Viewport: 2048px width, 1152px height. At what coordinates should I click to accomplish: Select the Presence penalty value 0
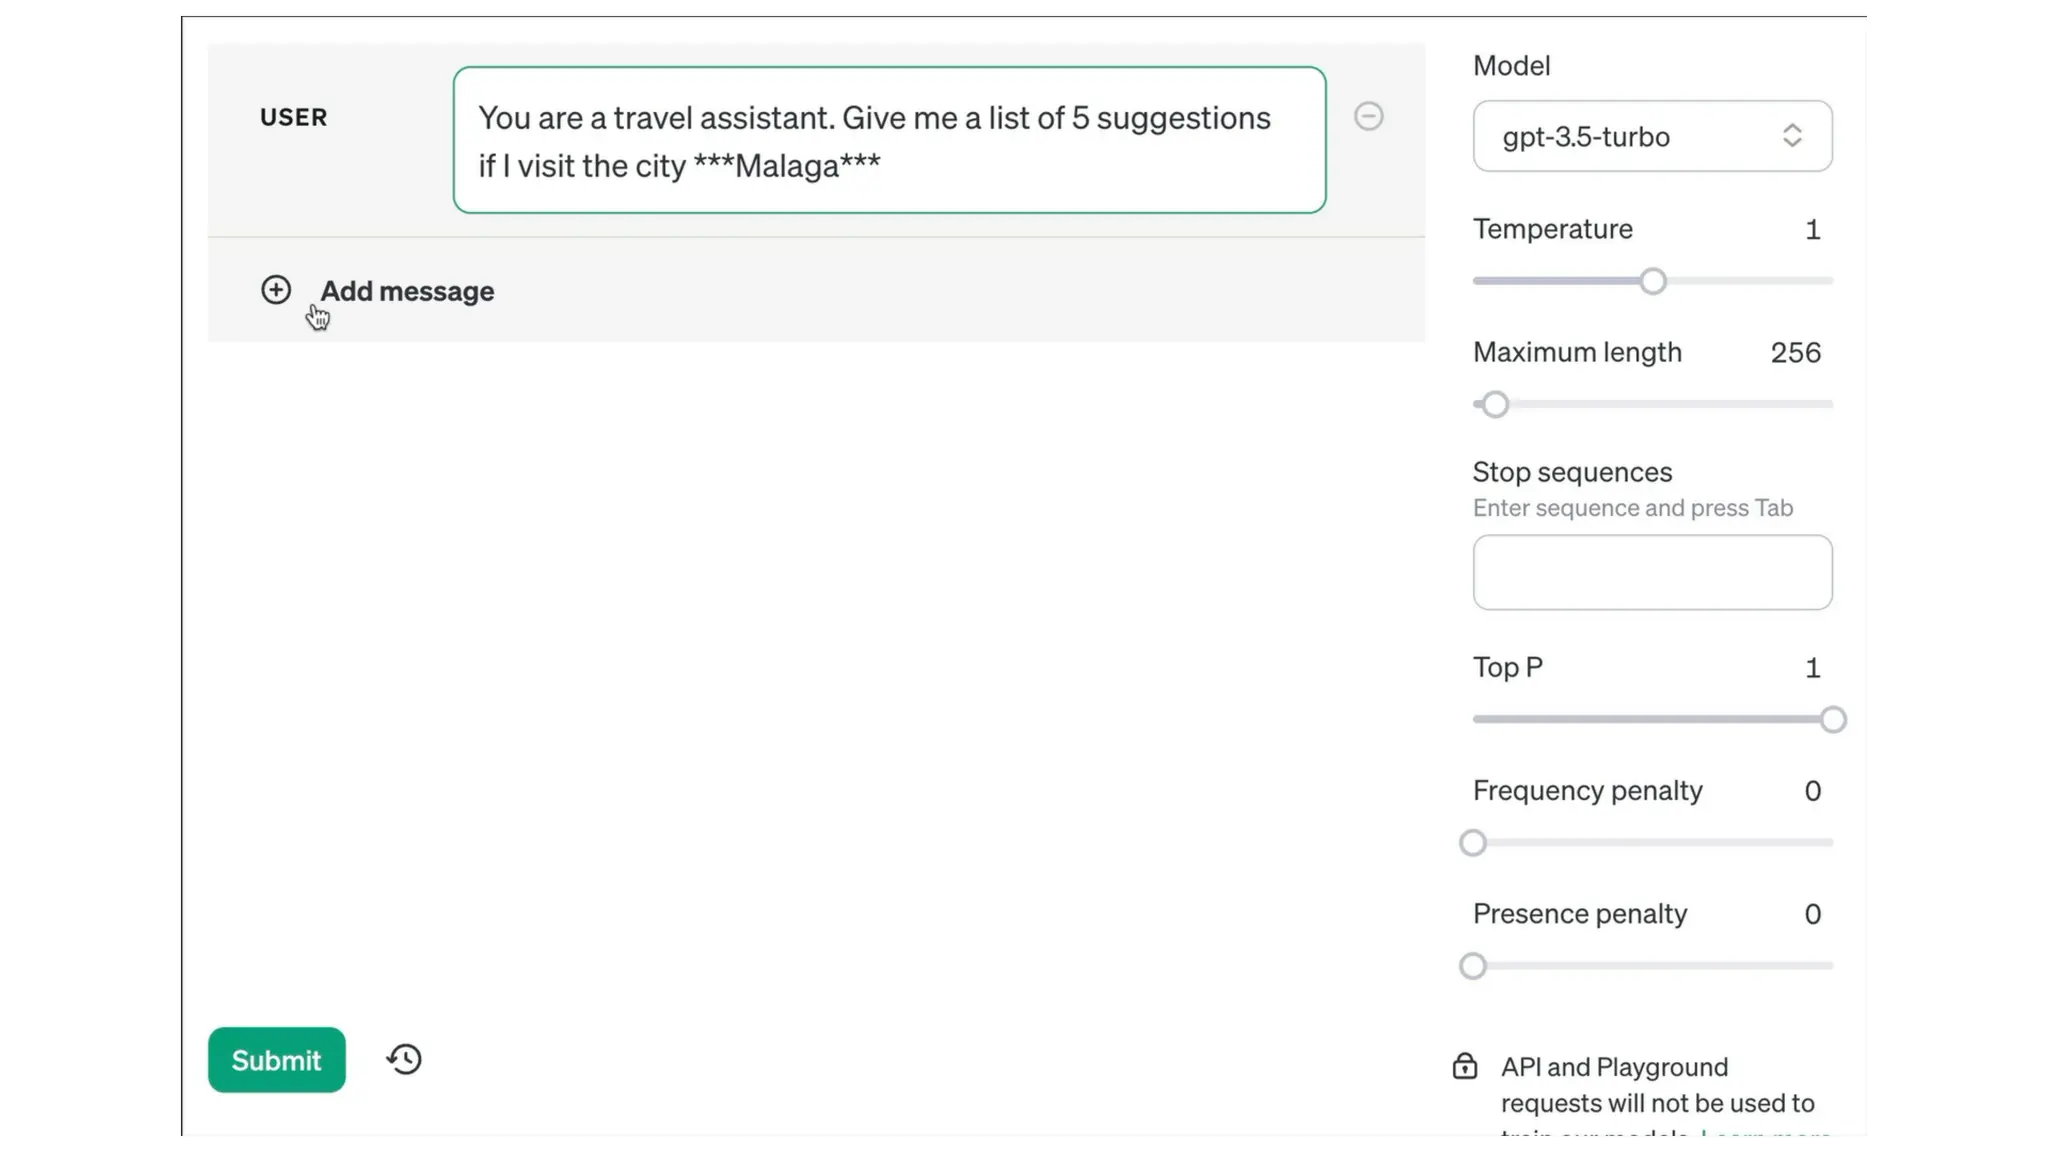click(1812, 914)
